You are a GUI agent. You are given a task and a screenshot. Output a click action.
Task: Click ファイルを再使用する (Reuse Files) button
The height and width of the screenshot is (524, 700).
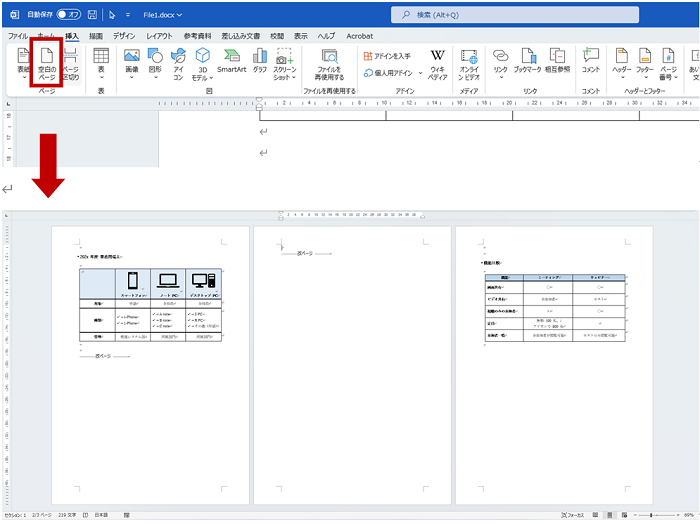coord(329,64)
